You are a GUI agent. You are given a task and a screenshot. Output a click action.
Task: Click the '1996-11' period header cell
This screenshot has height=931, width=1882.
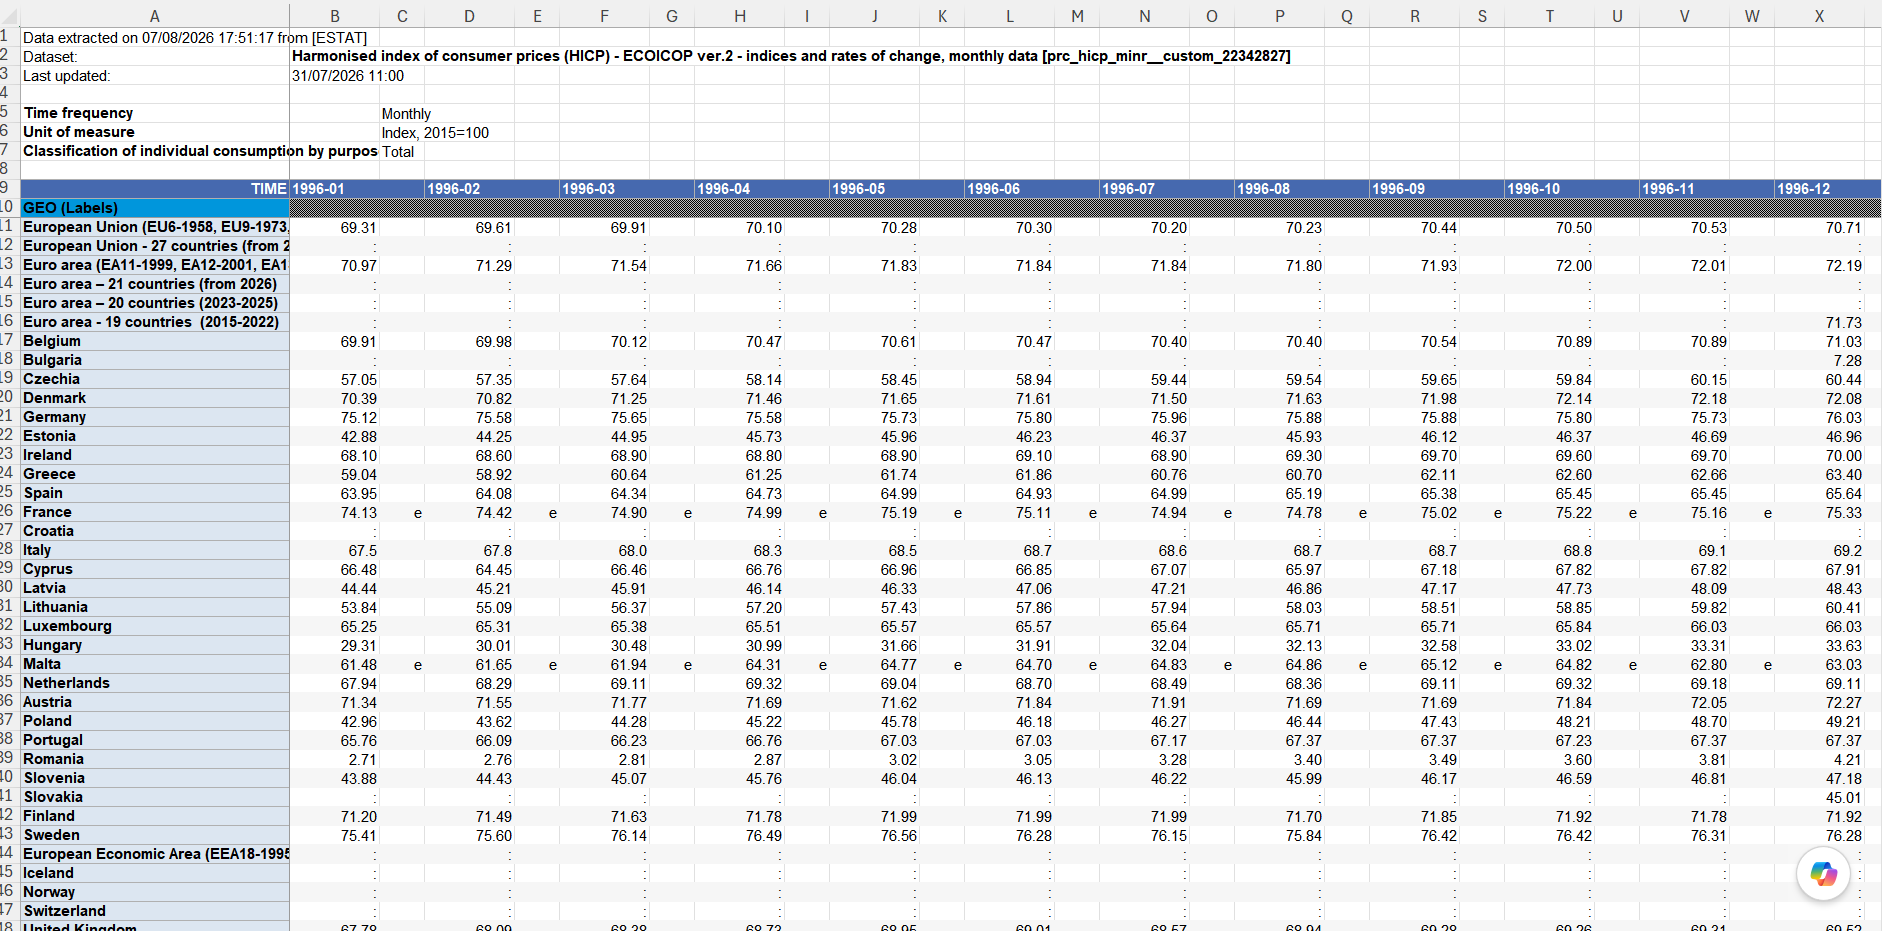pos(1685,189)
